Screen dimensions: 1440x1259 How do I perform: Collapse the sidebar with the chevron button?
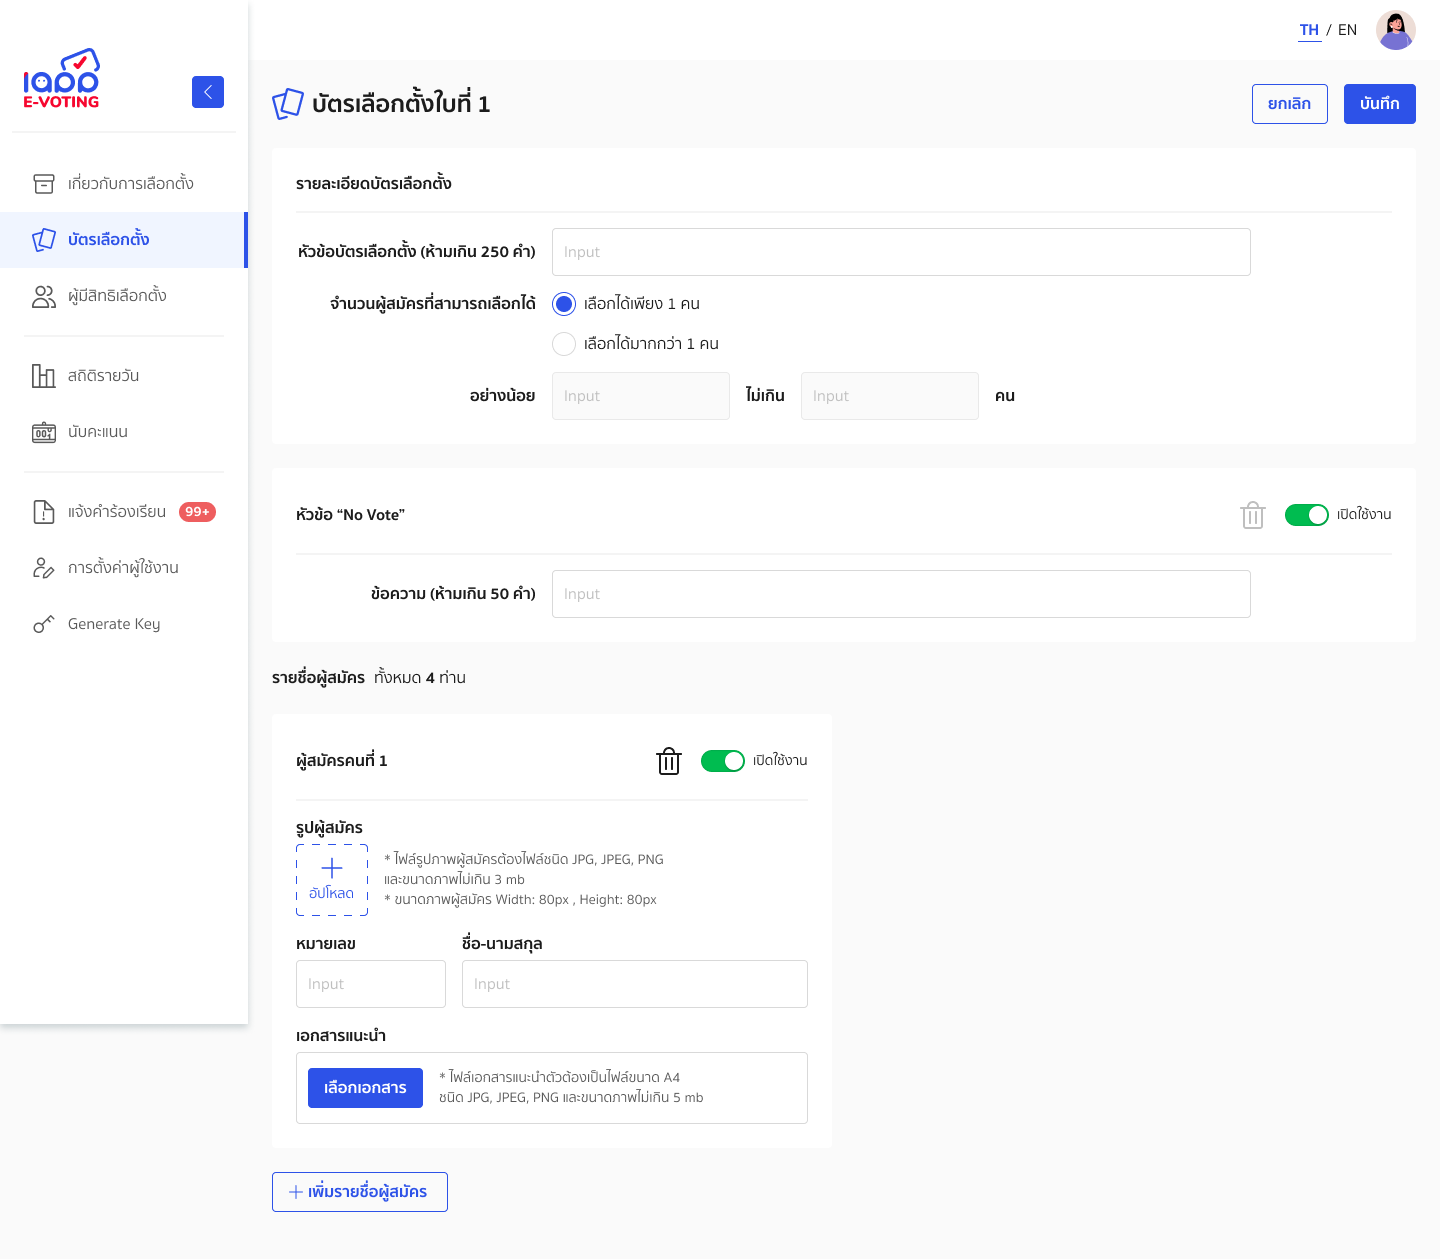[208, 92]
